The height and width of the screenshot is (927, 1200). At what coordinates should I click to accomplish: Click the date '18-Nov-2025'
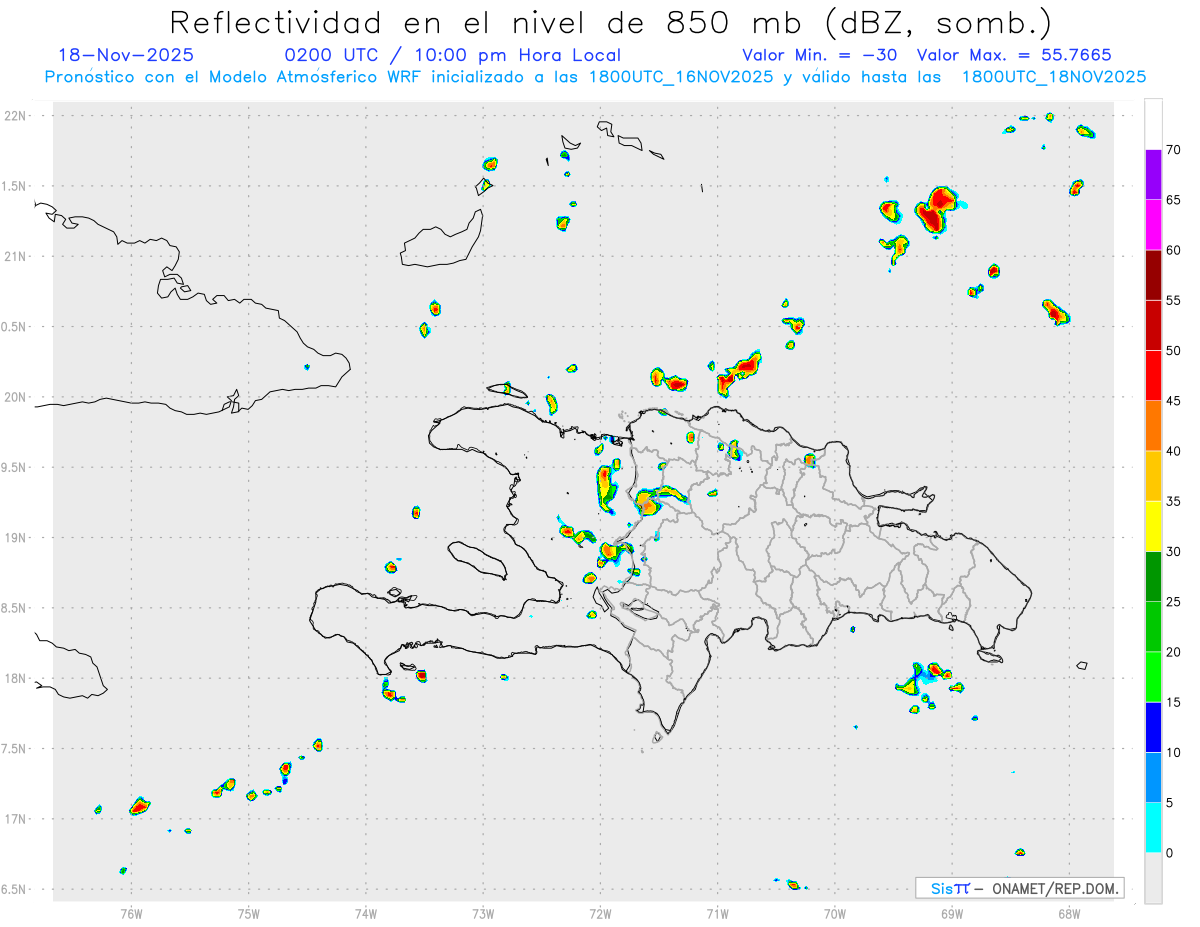click(x=126, y=56)
